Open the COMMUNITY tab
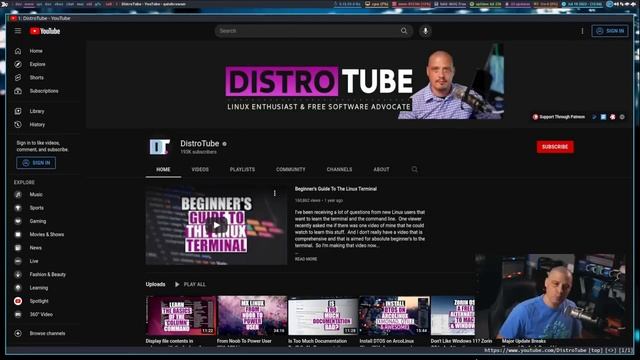640x360 pixels. coord(291,169)
